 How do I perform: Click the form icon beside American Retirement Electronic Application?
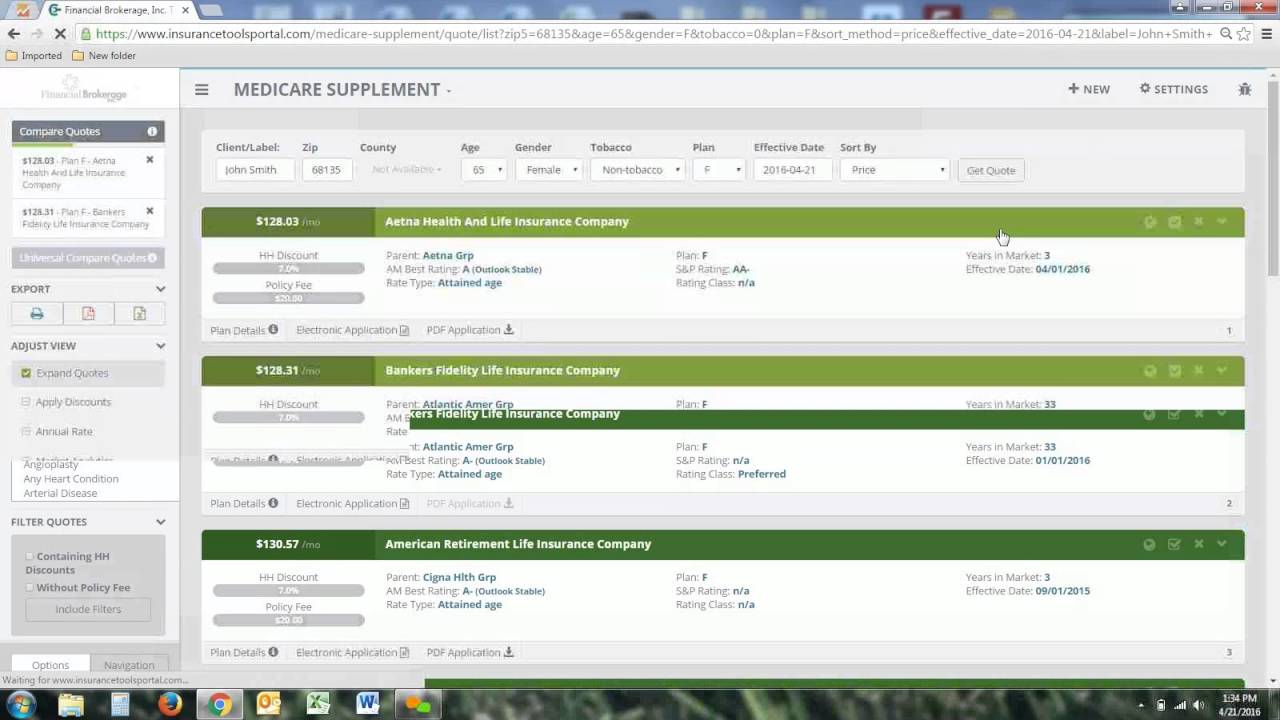tap(404, 652)
